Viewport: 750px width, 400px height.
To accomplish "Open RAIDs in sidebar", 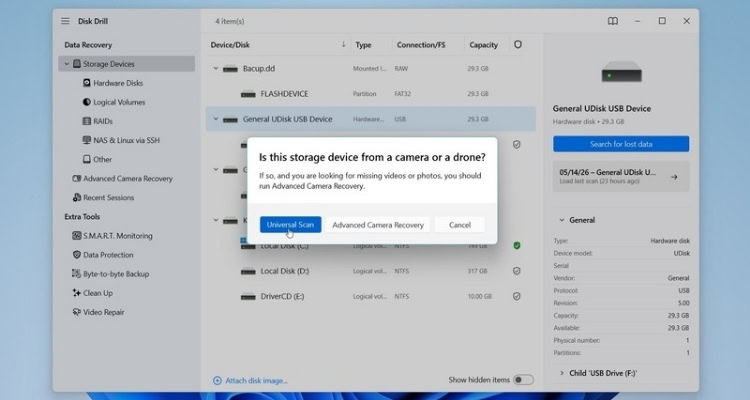I will [103, 121].
